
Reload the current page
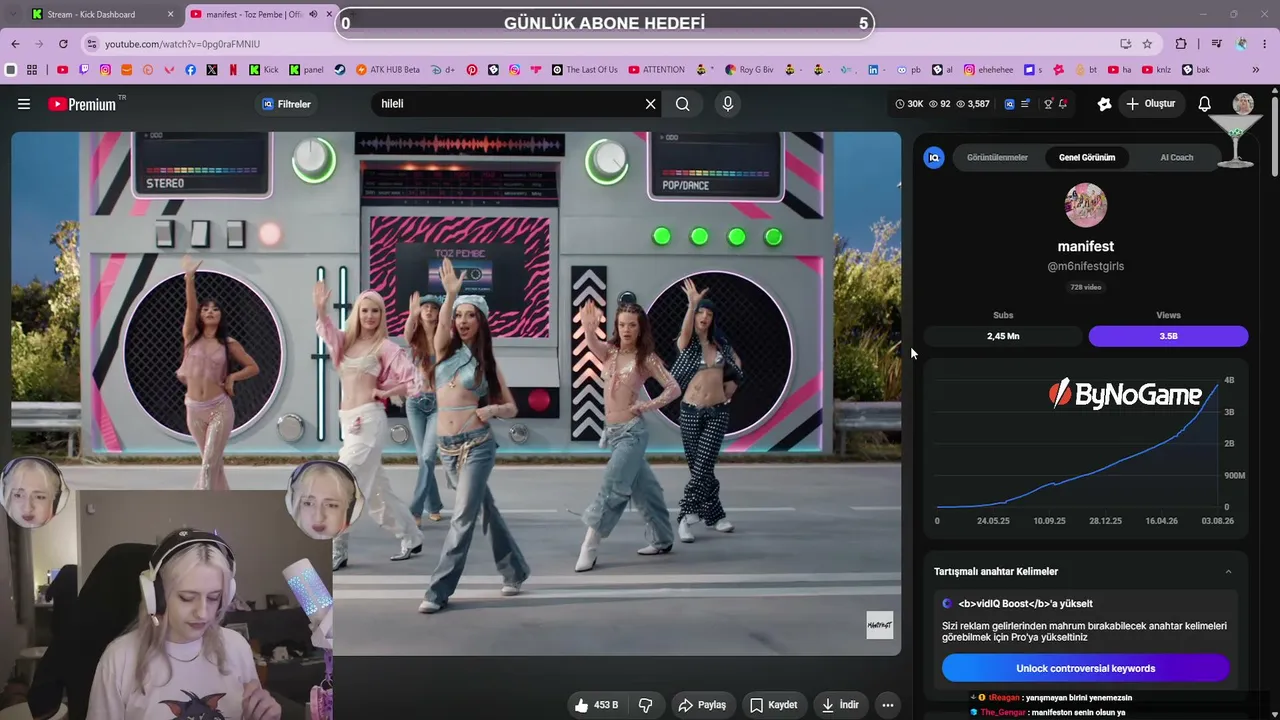tap(63, 44)
